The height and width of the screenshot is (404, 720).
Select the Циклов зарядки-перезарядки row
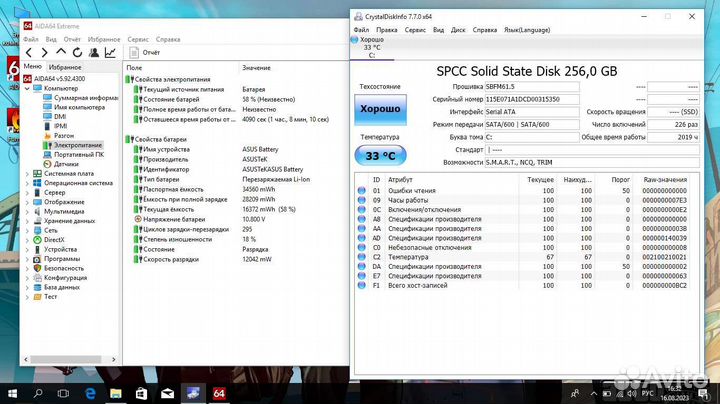236,229
